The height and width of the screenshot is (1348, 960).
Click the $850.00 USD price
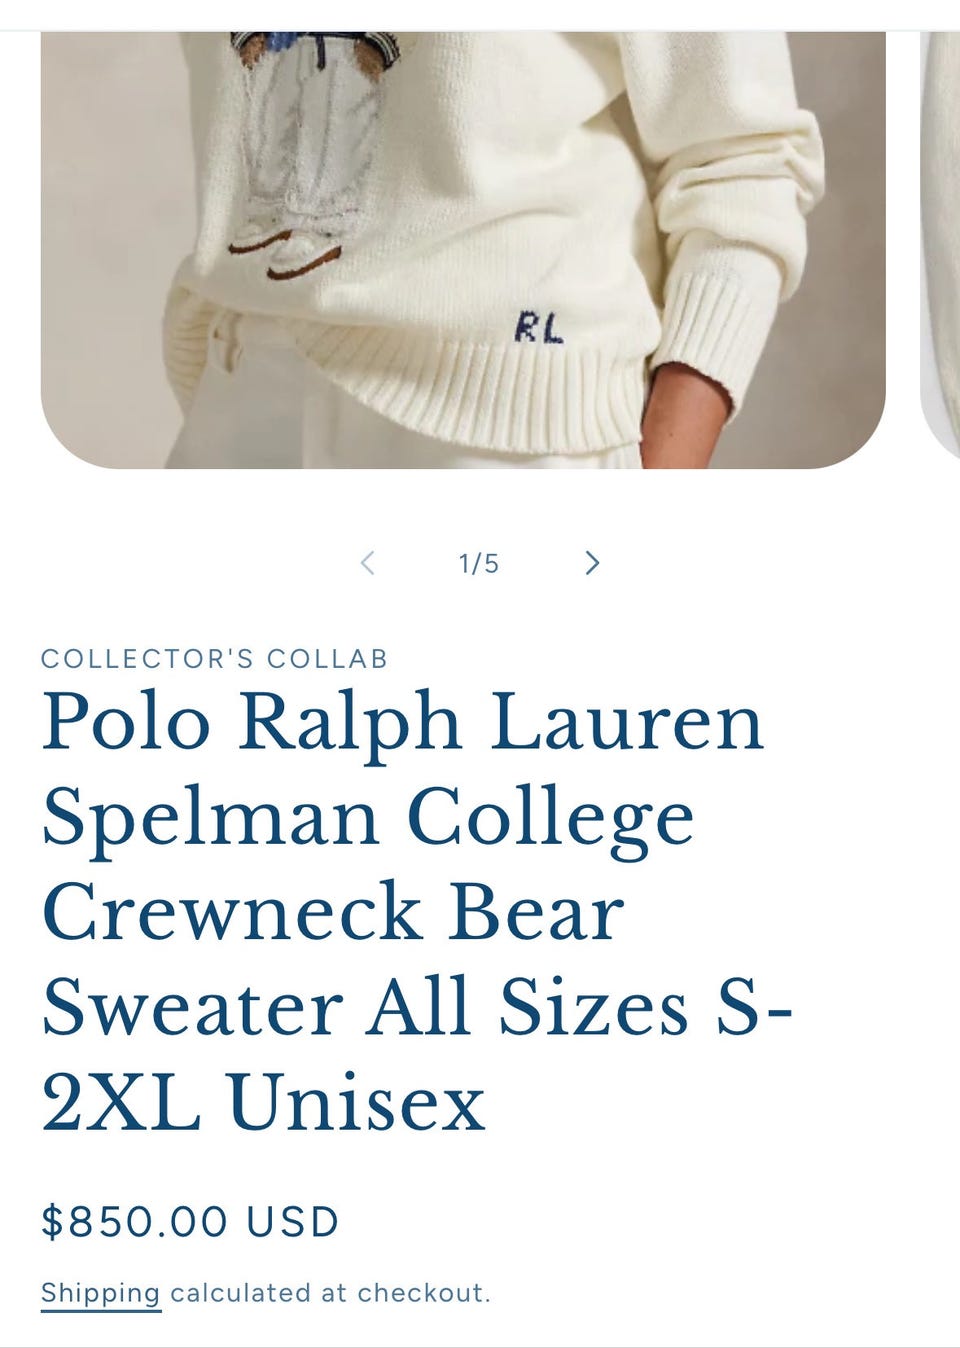tap(190, 1222)
